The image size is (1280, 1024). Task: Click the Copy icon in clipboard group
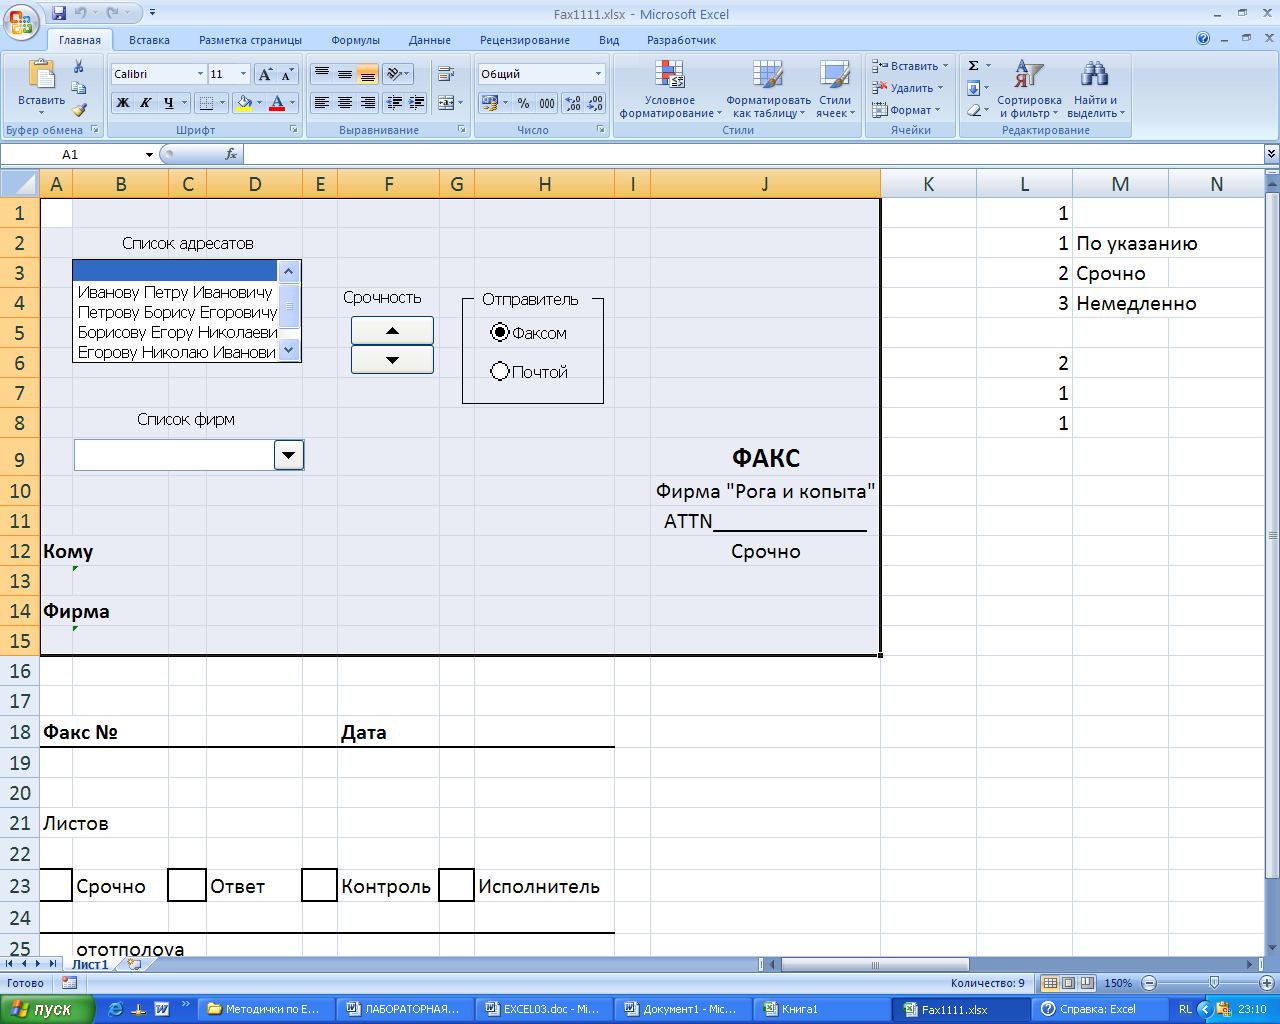coord(79,88)
